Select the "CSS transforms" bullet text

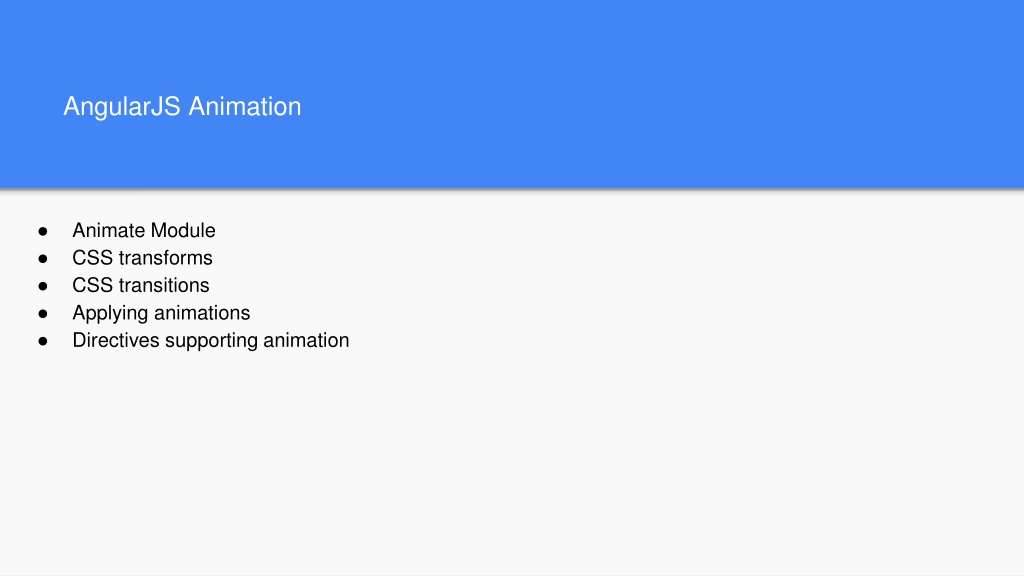[x=142, y=258]
